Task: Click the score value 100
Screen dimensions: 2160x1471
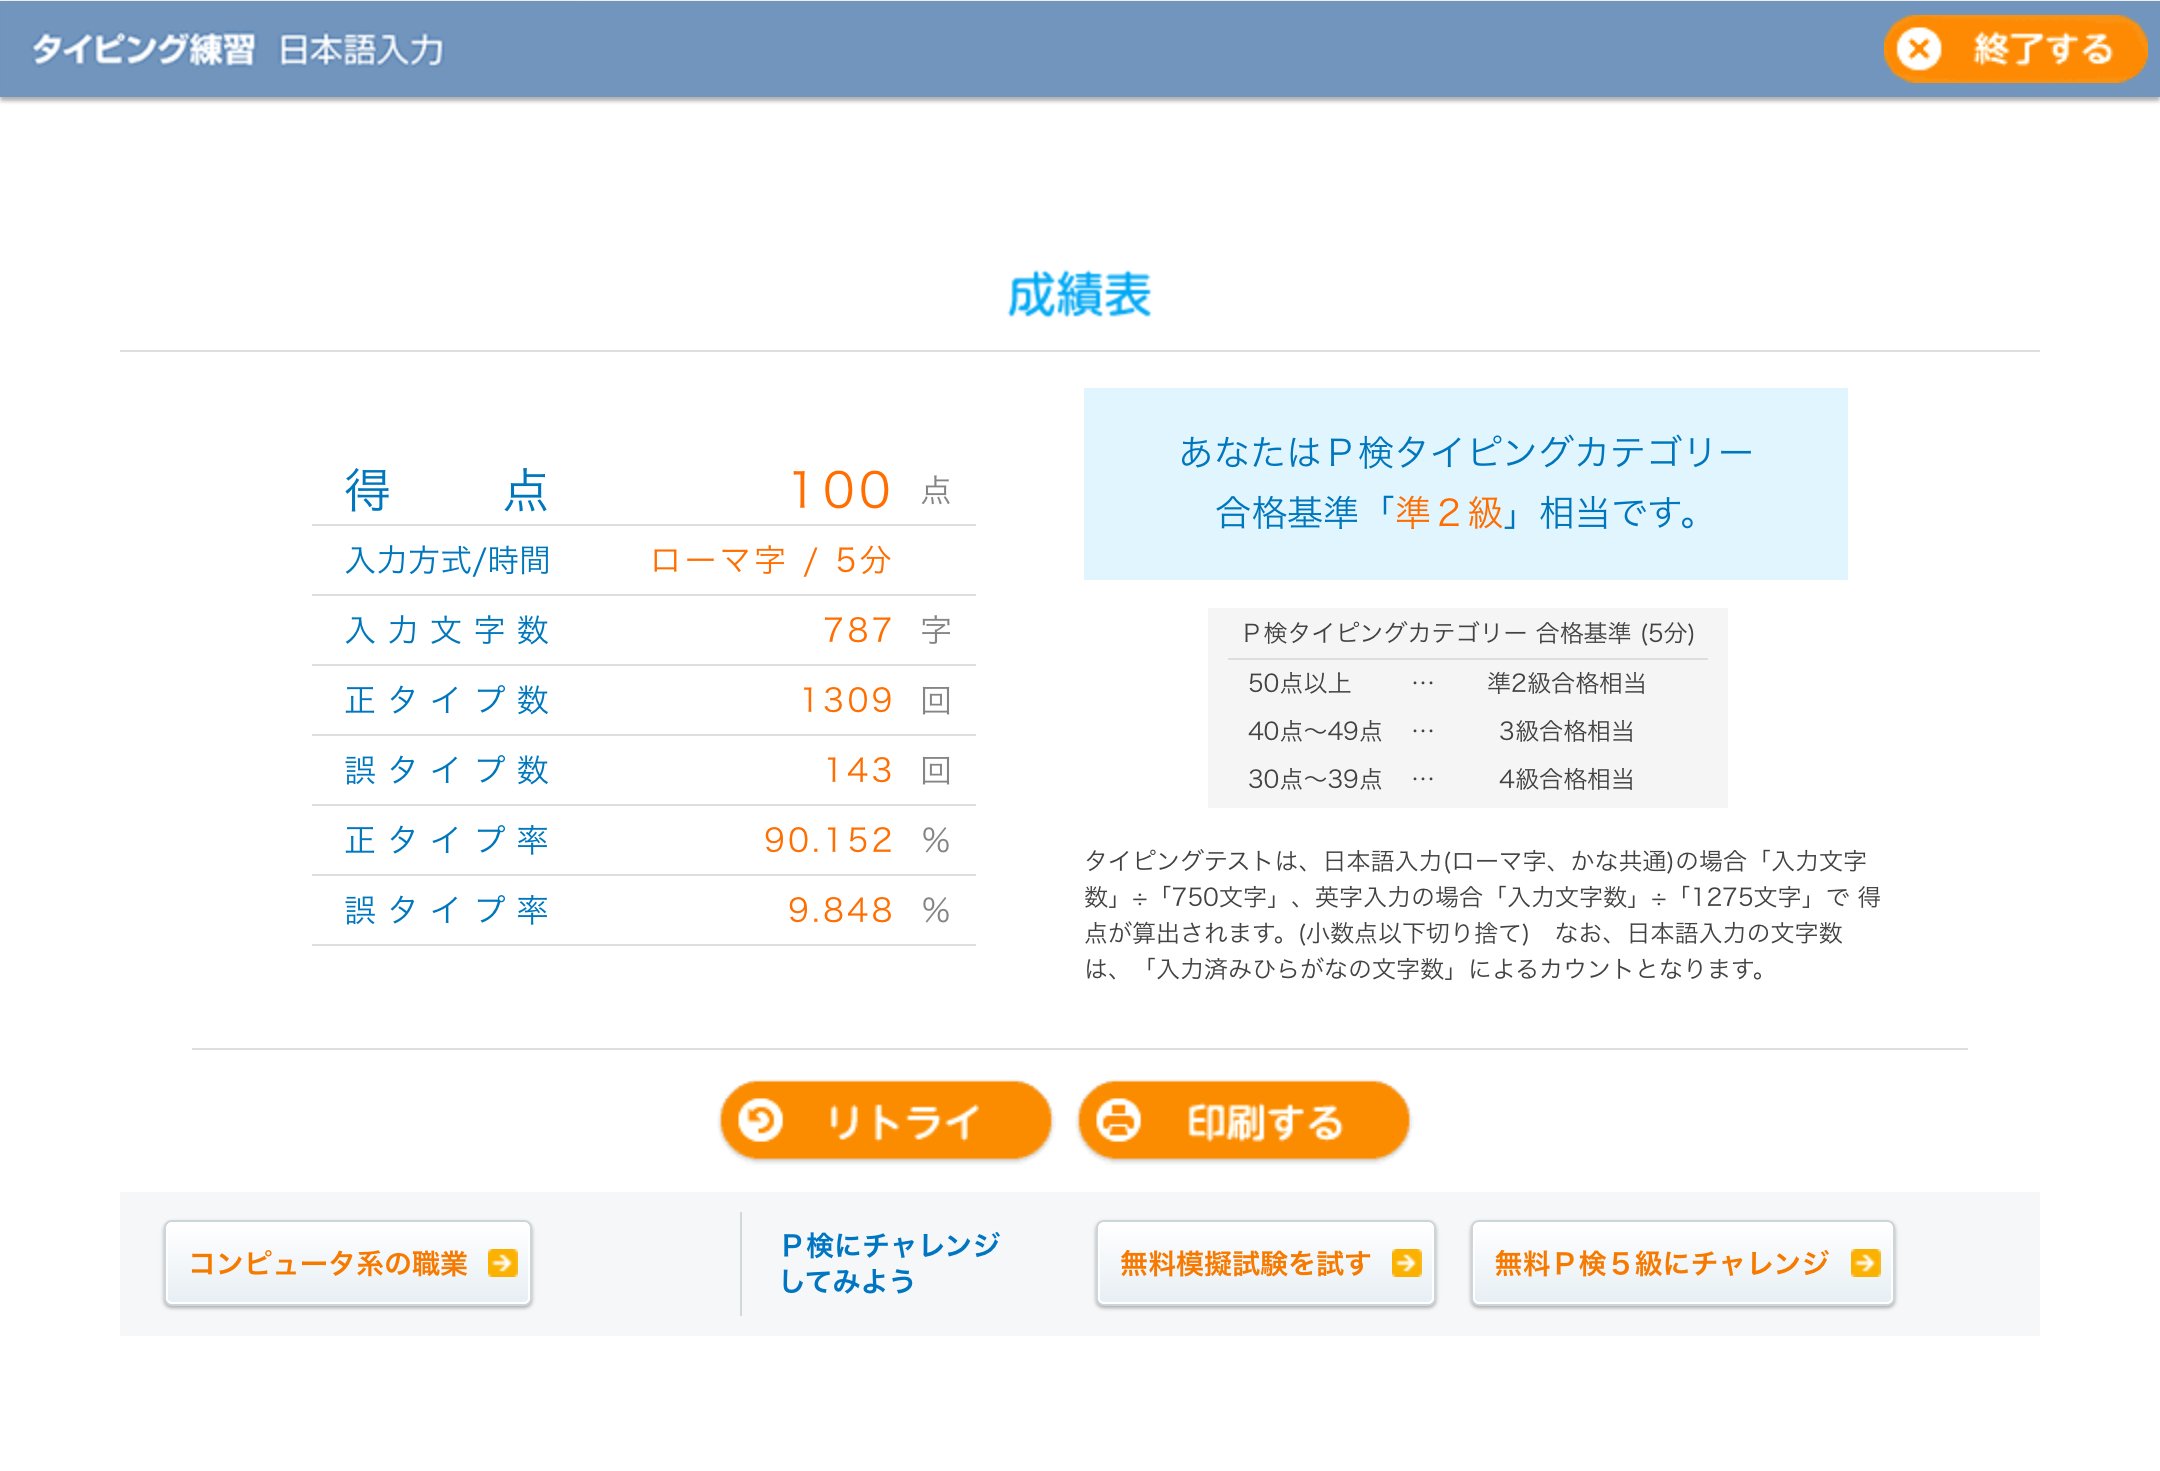Action: click(x=840, y=490)
